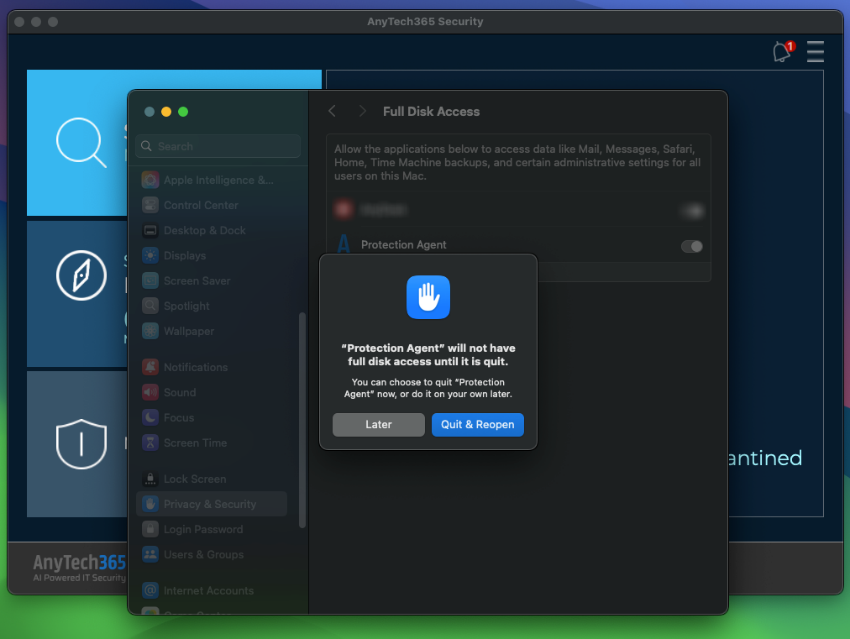This screenshot has height=639, width=850.
Task: Click the Full Disk Access title
Action: tap(432, 112)
